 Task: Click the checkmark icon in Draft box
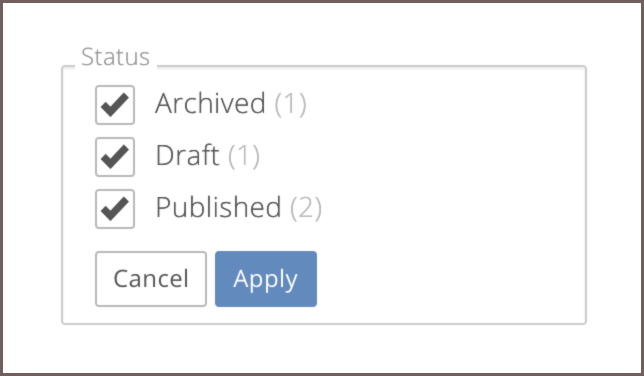(x=115, y=157)
